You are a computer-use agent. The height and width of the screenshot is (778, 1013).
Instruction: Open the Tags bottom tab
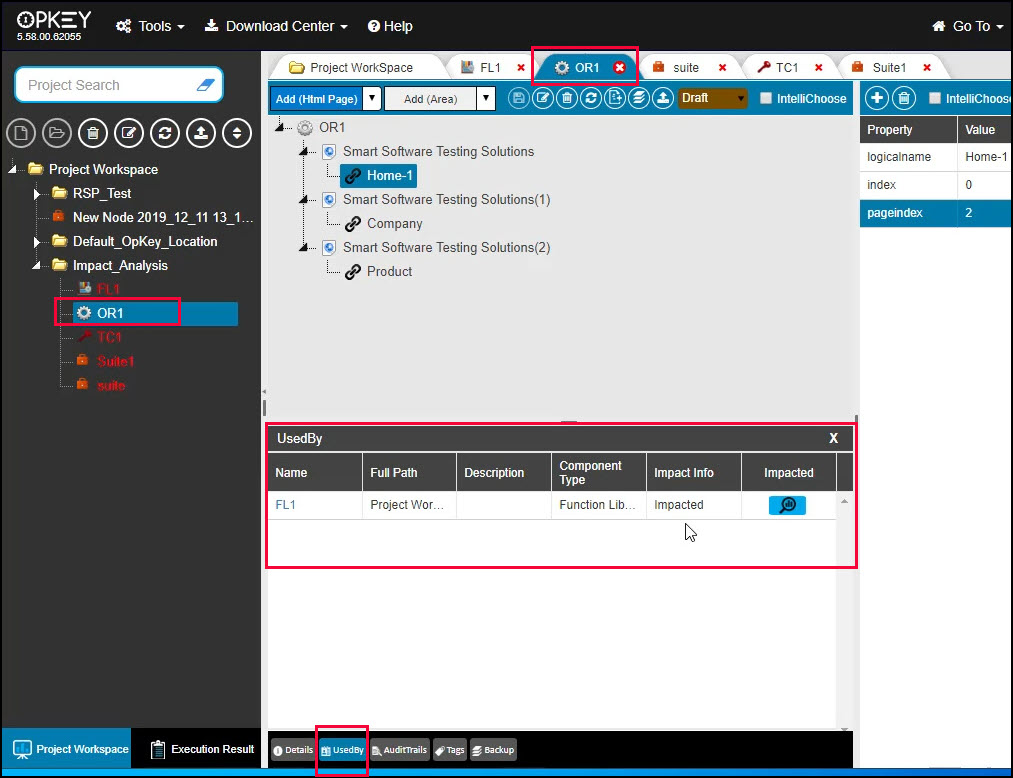point(450,750)
